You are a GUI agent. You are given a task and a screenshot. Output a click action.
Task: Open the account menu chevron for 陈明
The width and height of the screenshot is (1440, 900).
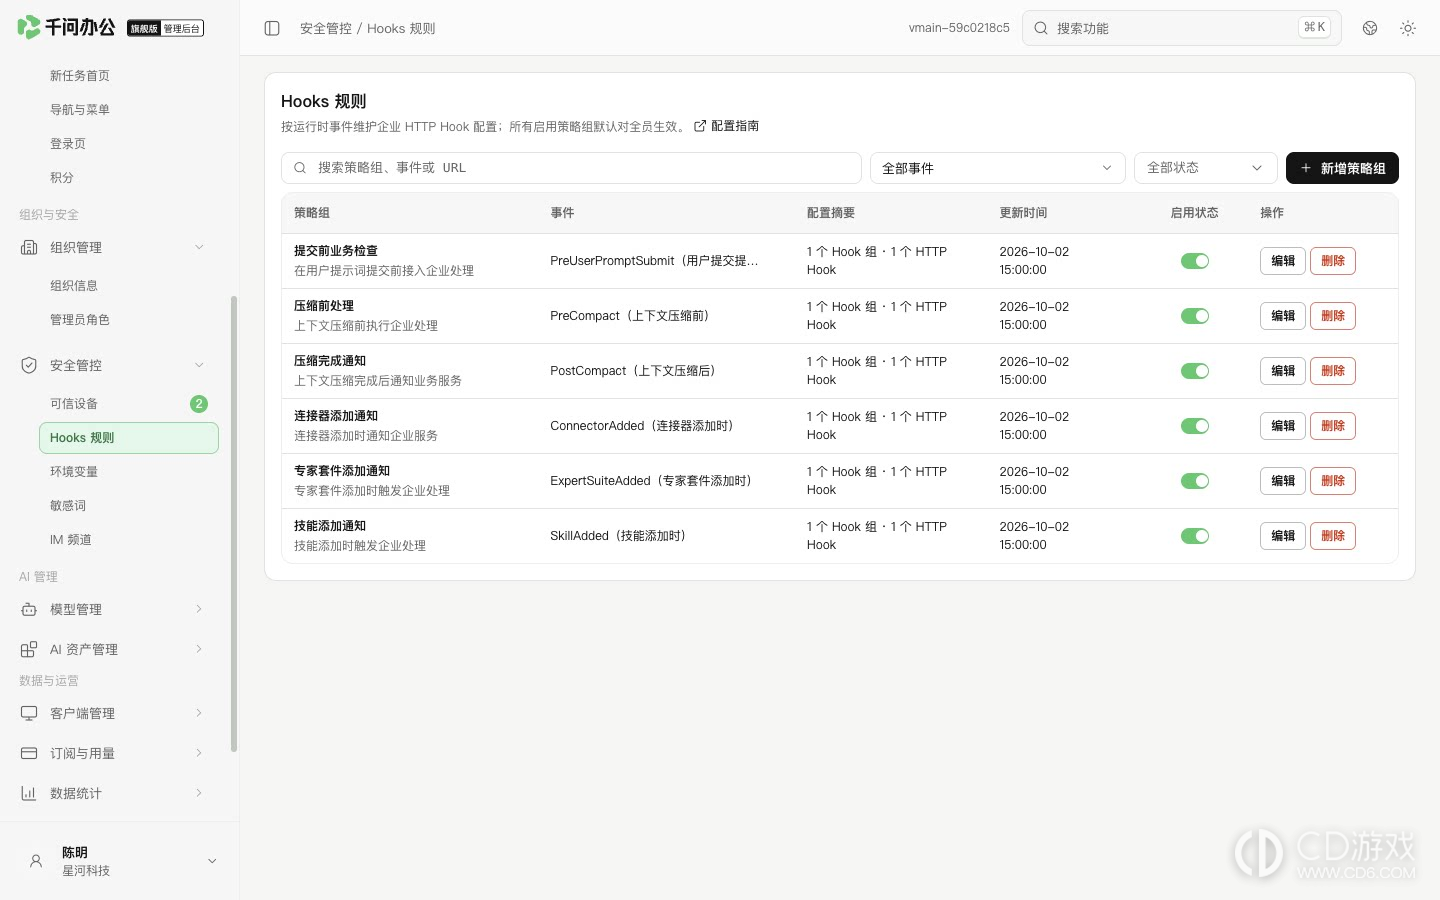point(212,861)
